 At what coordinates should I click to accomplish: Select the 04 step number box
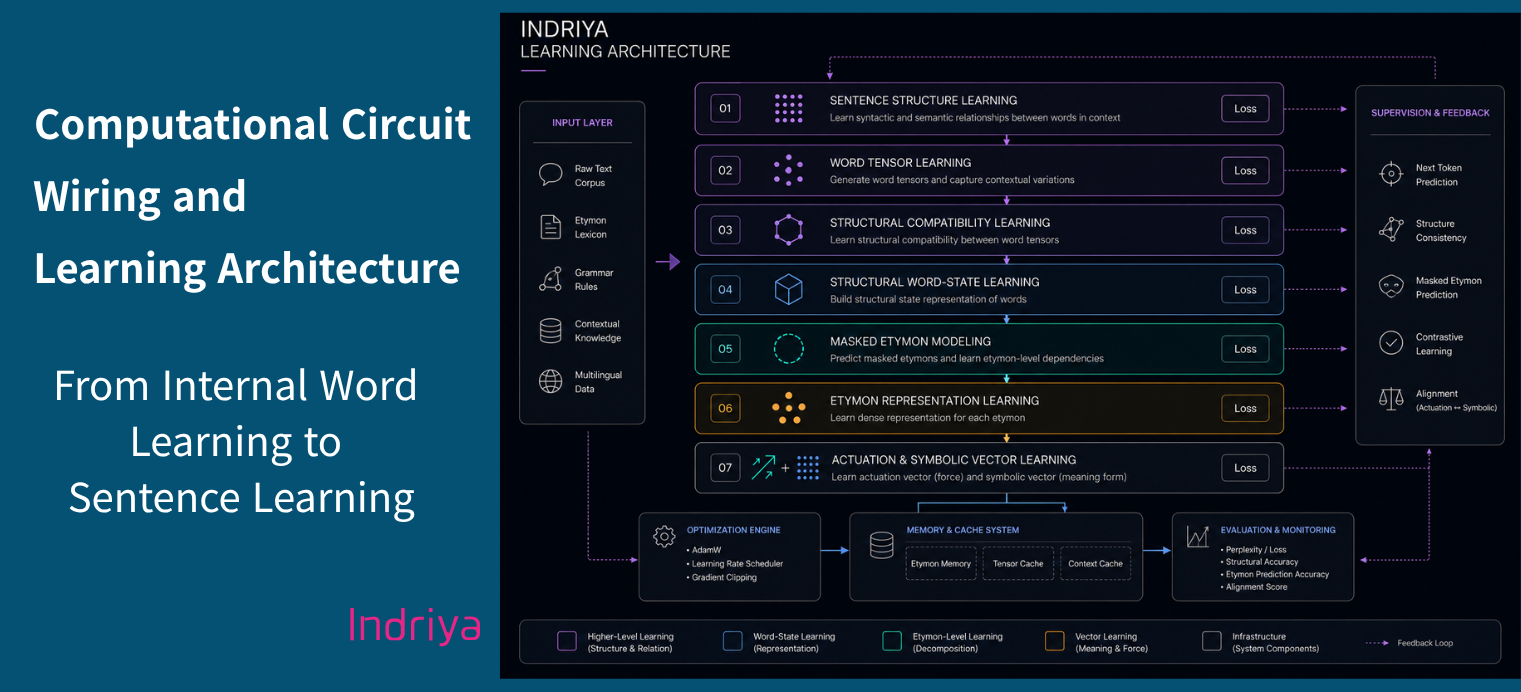[x=725, y=289]
